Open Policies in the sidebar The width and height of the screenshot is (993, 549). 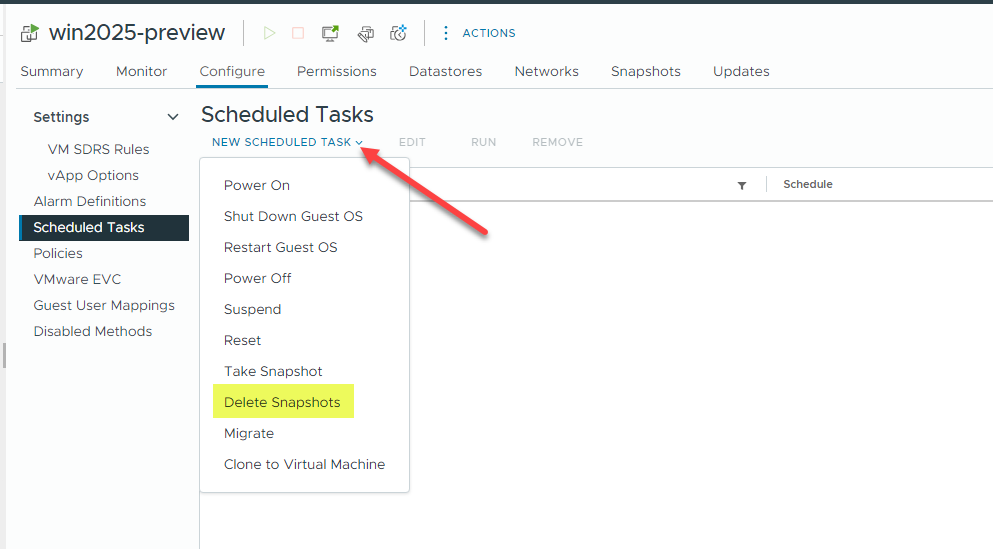pos(58,253)
